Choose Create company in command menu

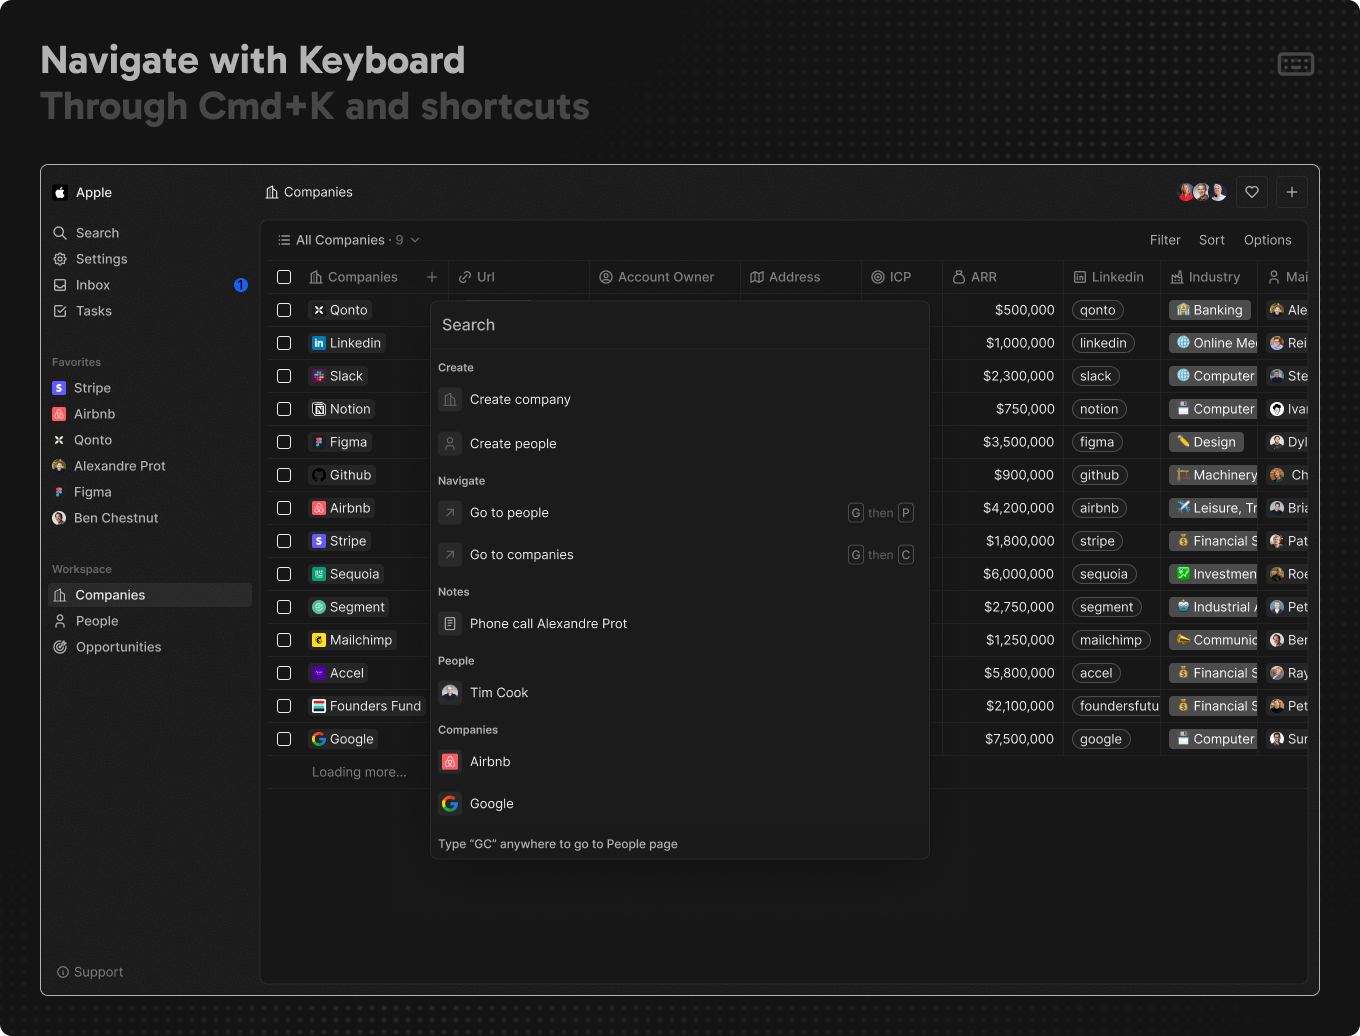pos(520,400)
